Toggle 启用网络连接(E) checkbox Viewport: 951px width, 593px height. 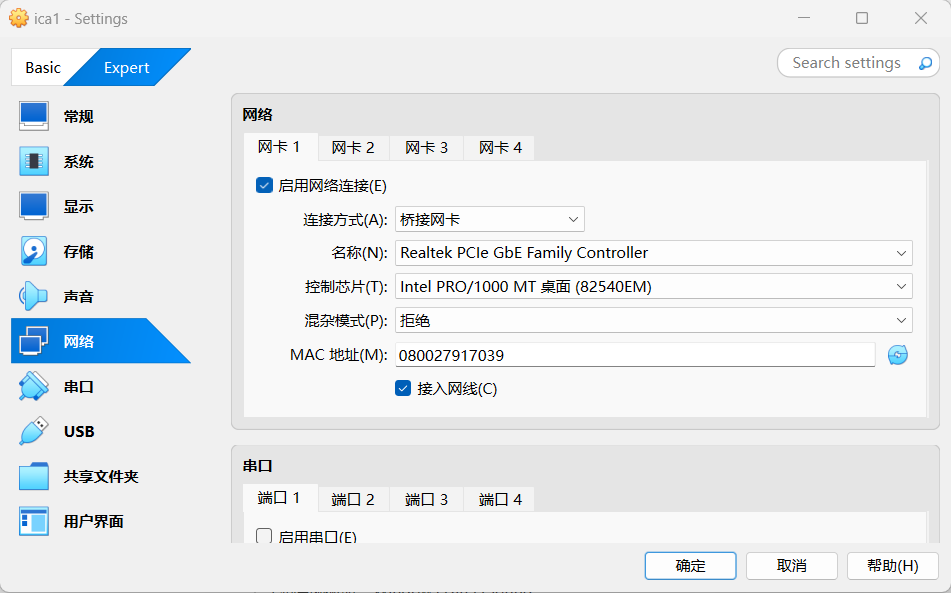tap(264, 186)
